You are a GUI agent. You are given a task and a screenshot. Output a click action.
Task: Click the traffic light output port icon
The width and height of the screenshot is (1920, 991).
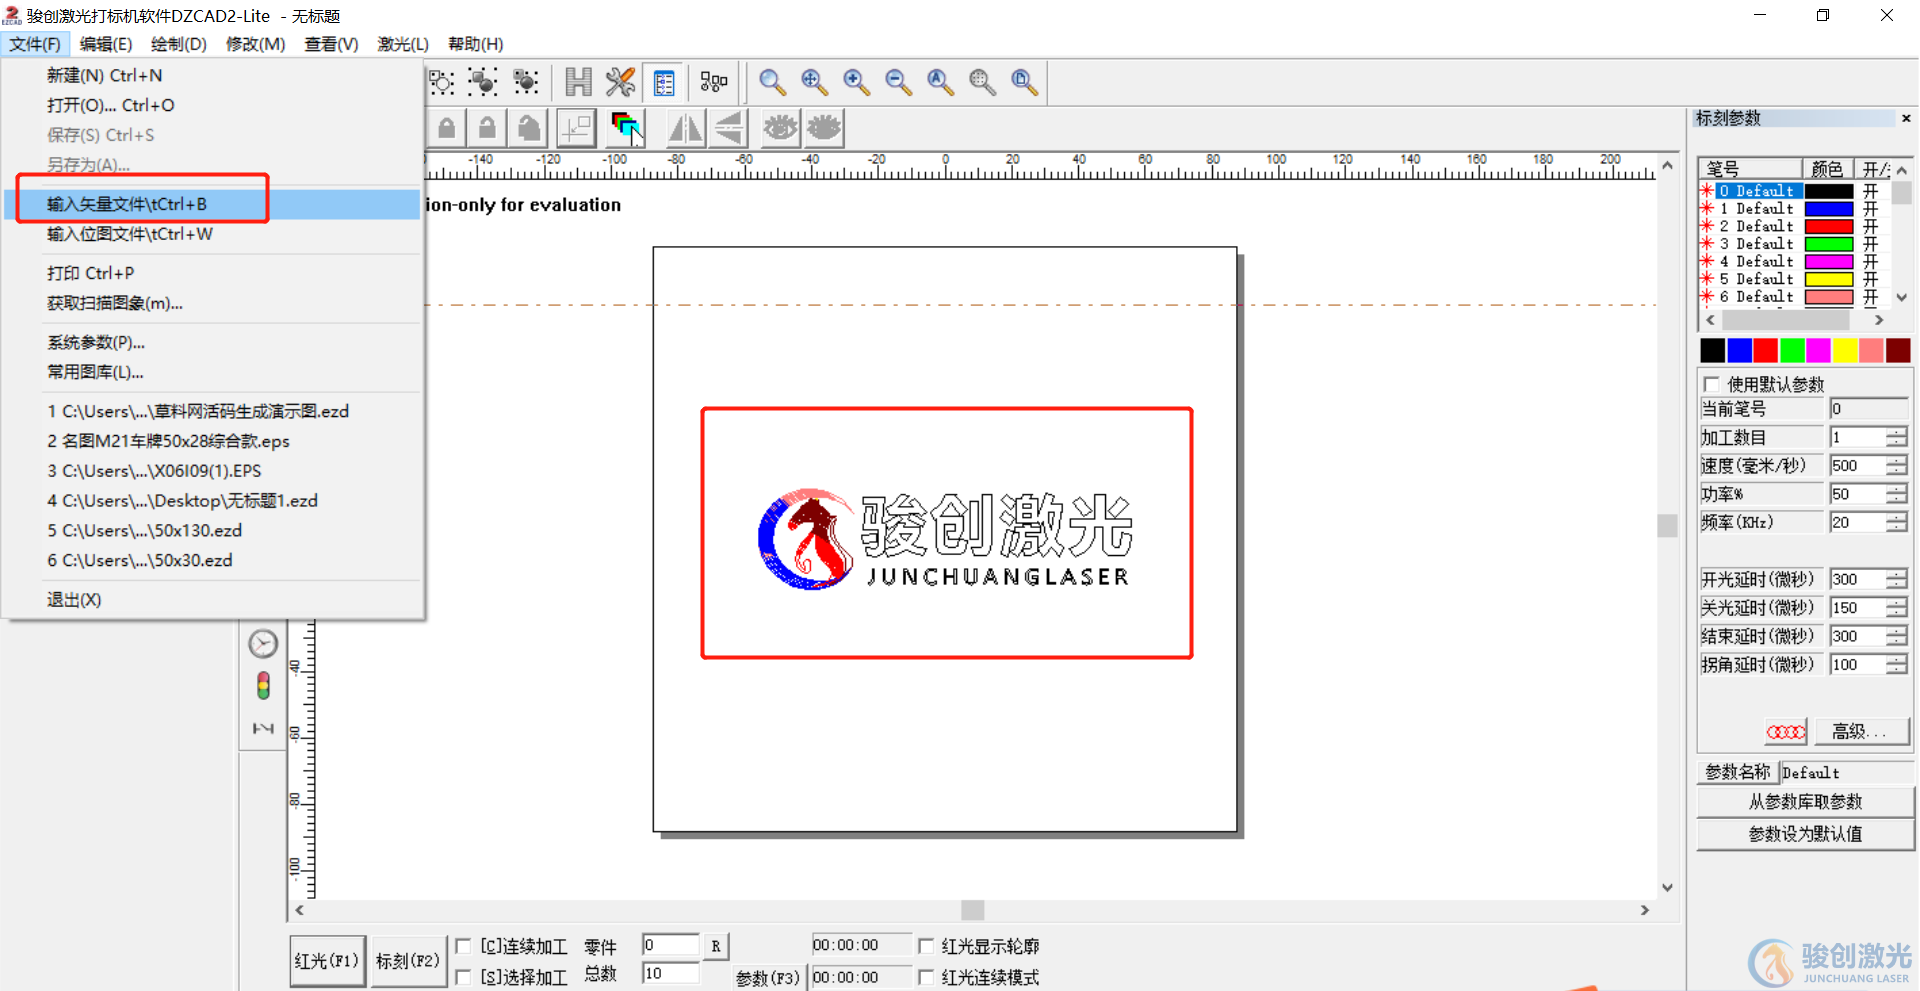pyautogui.click(x=263, y=686)
